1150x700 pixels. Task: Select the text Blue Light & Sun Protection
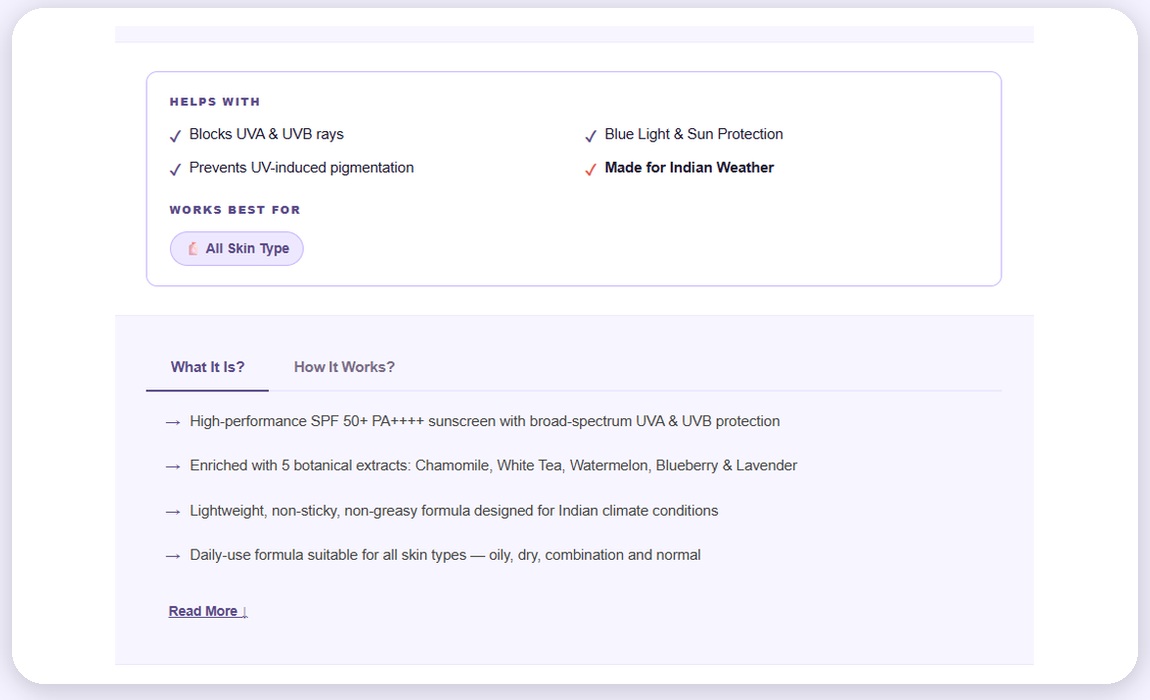pos(694,134)
